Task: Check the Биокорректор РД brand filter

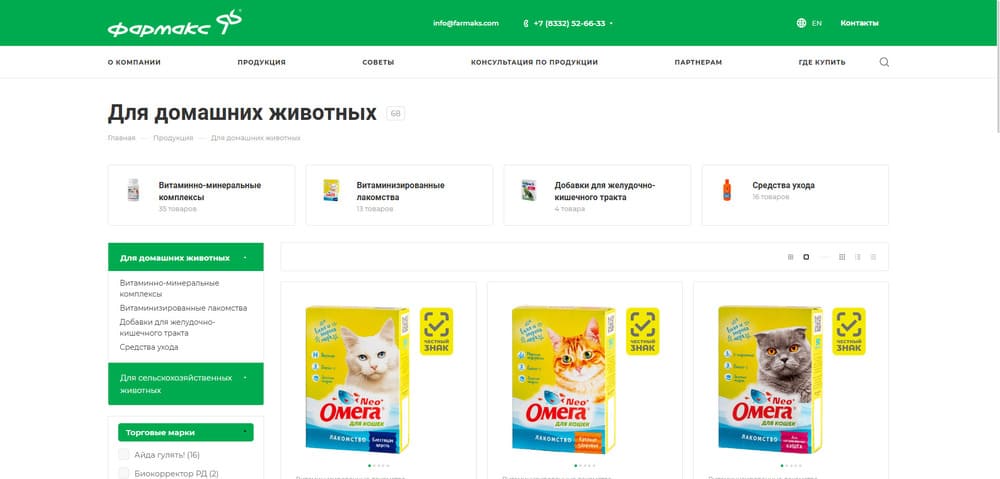Action: pos(124,474)
